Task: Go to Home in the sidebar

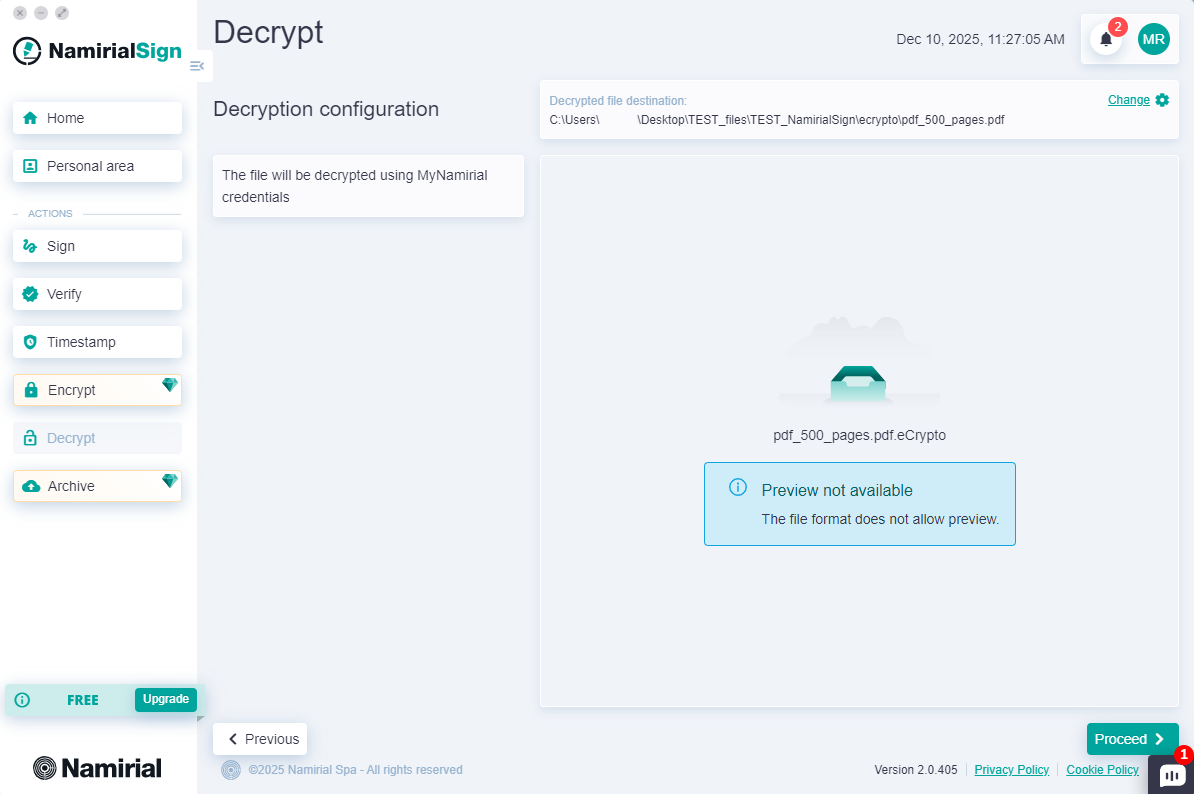Action: [97, 118]
